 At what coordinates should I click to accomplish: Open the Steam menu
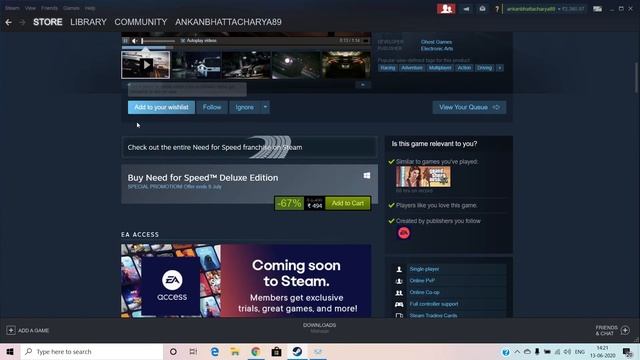[12, 8]
